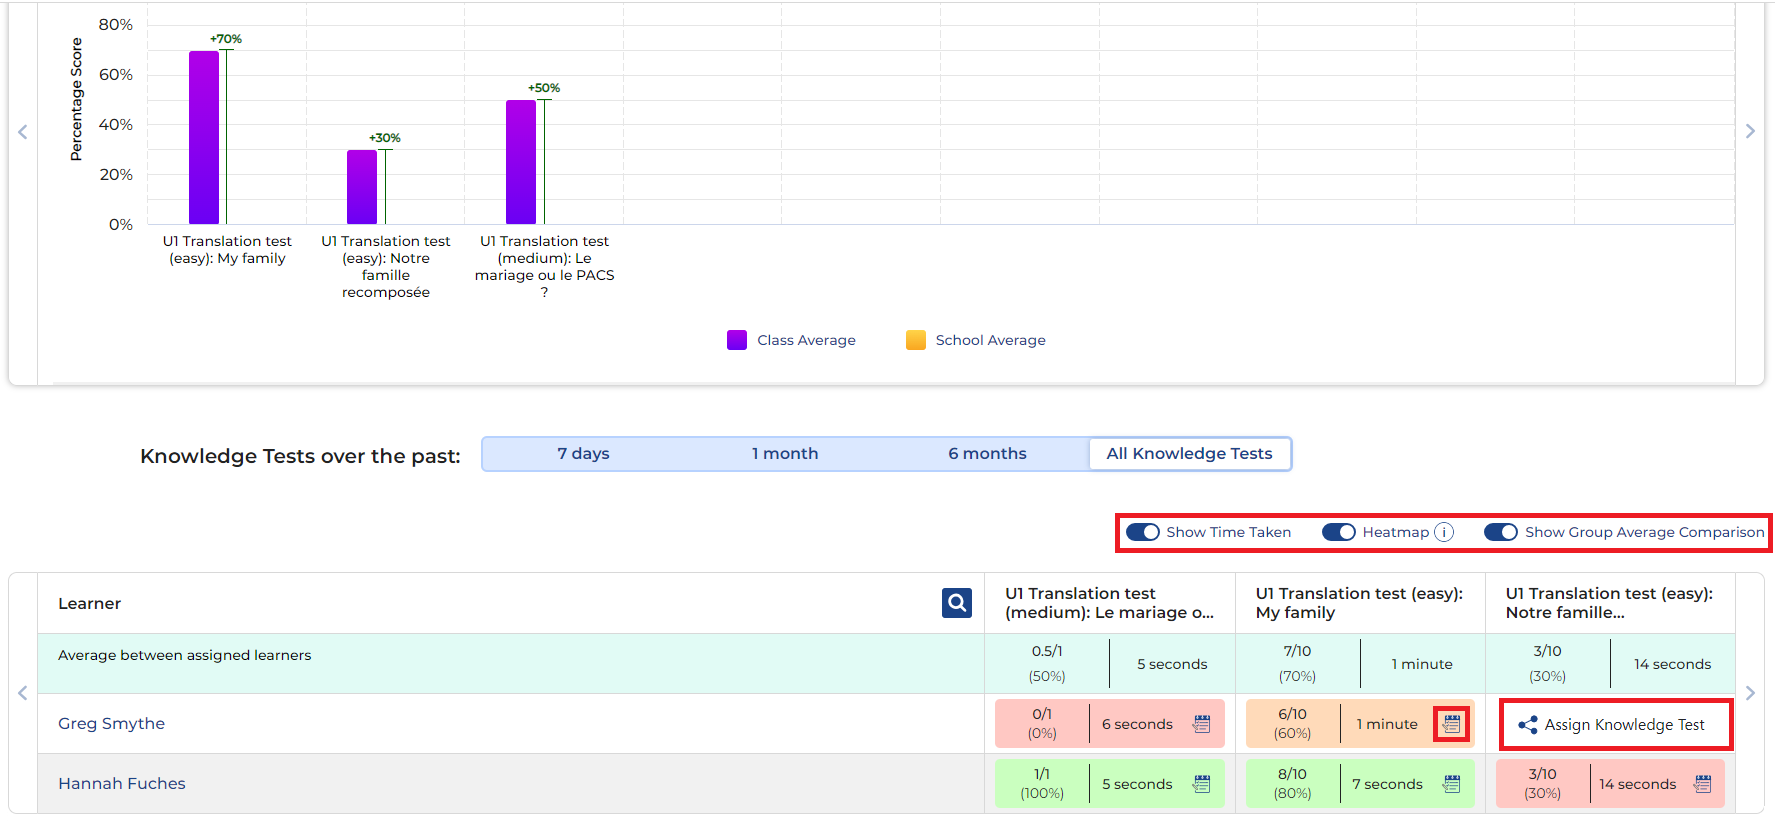This screenshot has width=1775, height=821.
Task: Open Hannah Fuches' My family test details icon
Action: pos(1451,784)
